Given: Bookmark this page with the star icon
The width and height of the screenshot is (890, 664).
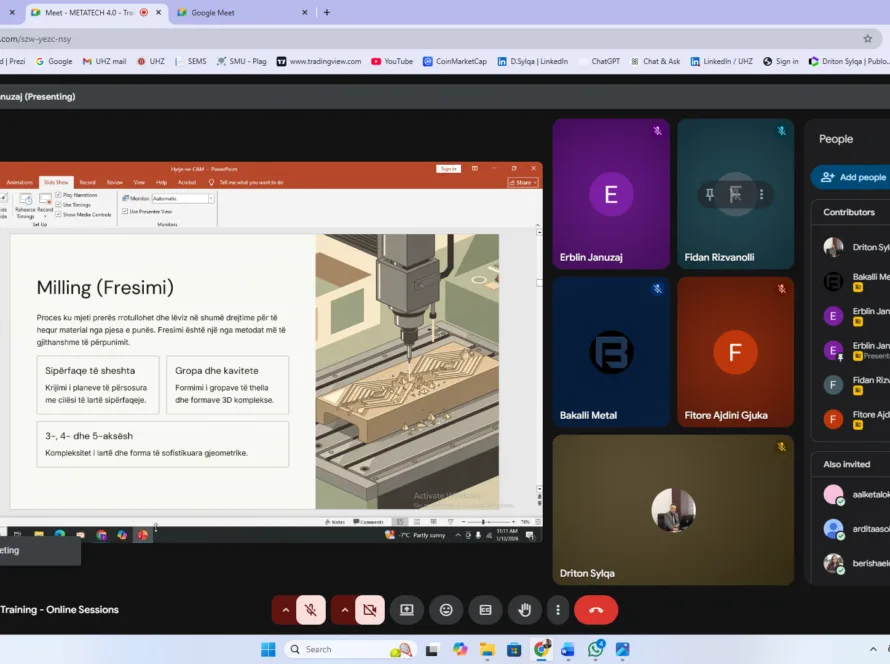Looking at the screenshot, I should tap(867, 38).
